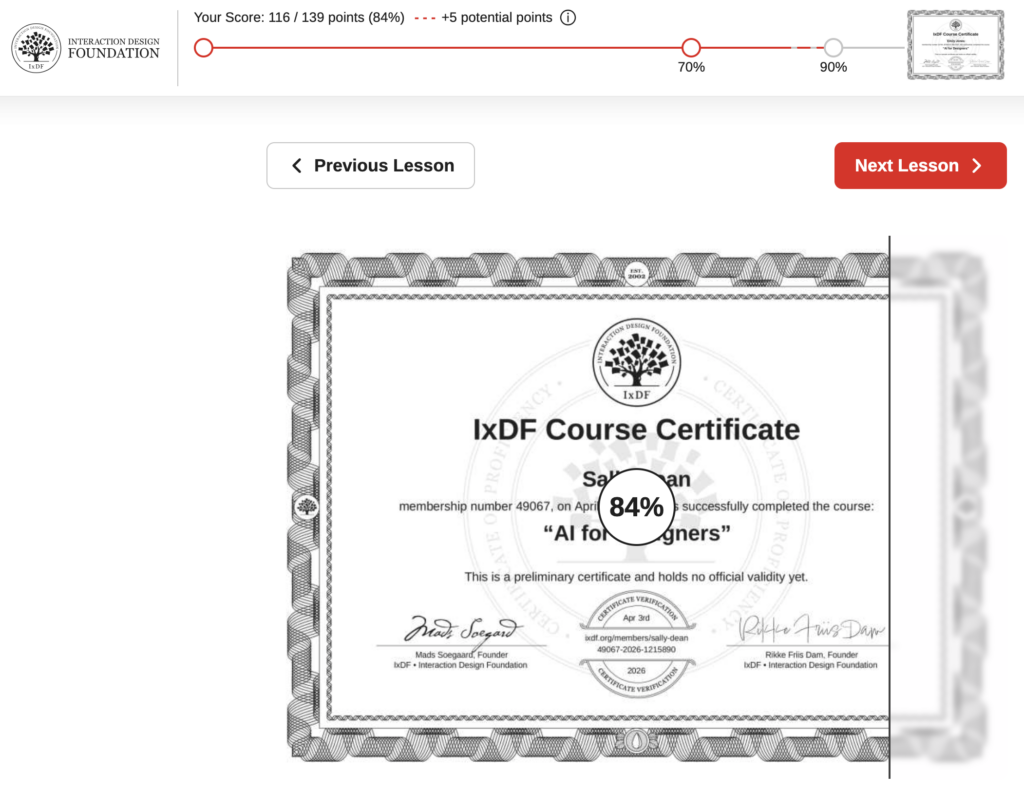Click the ixdf.org/members/sally-dean verification URL
This screenshot has width=1024, height=790.
click(x=636, y=637)
